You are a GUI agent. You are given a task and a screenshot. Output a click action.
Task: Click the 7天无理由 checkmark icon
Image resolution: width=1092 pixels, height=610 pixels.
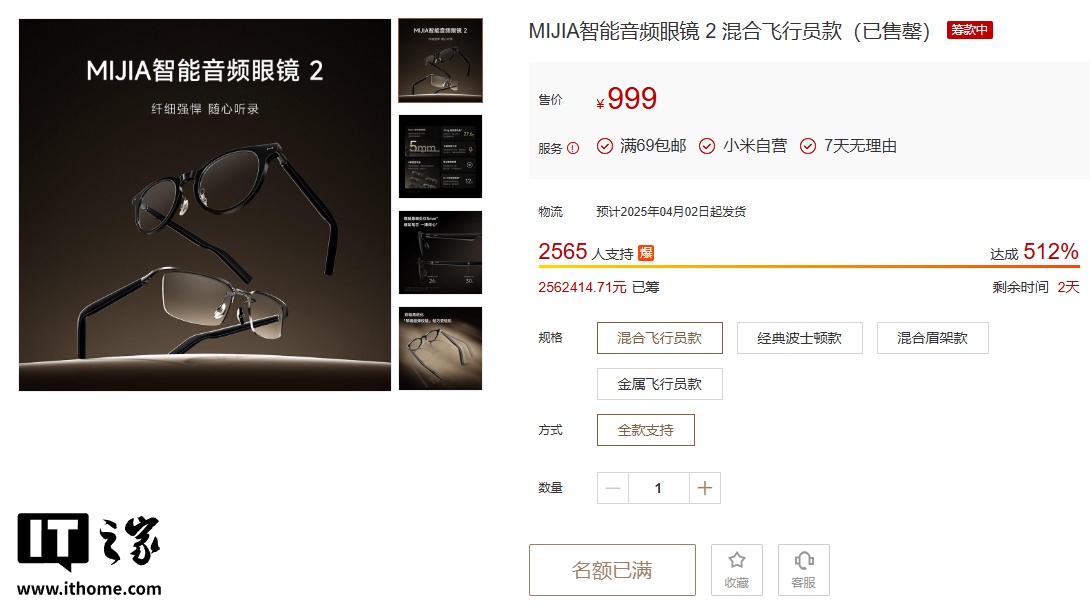[x=808, y=146]
